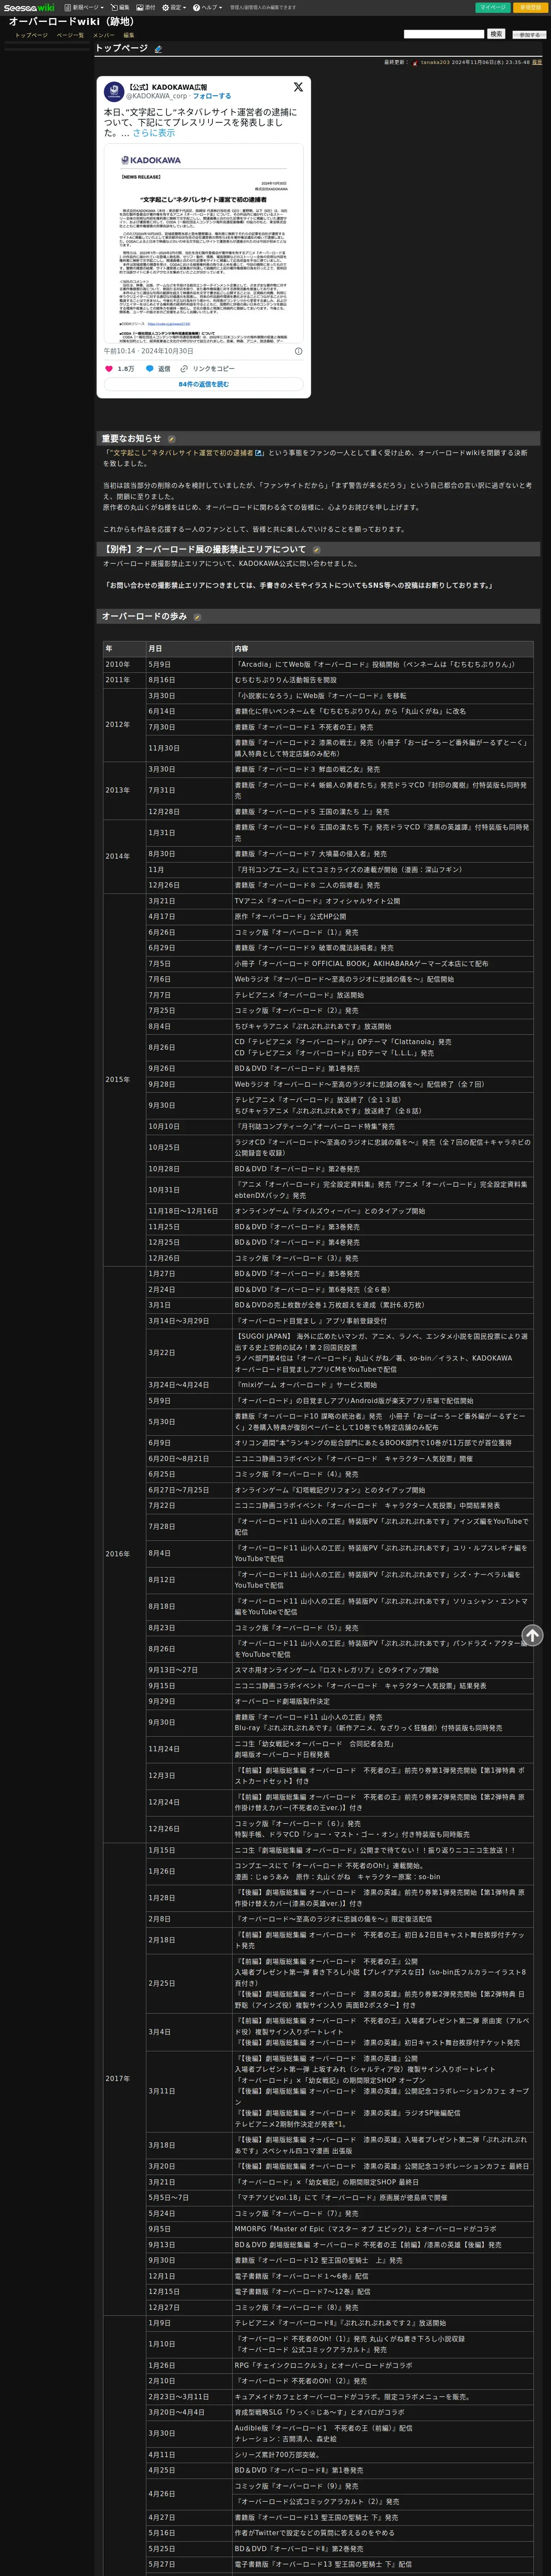Open the 履歴 history link
This screenshot has width=551, height=2576.
(x=537, y=62)
